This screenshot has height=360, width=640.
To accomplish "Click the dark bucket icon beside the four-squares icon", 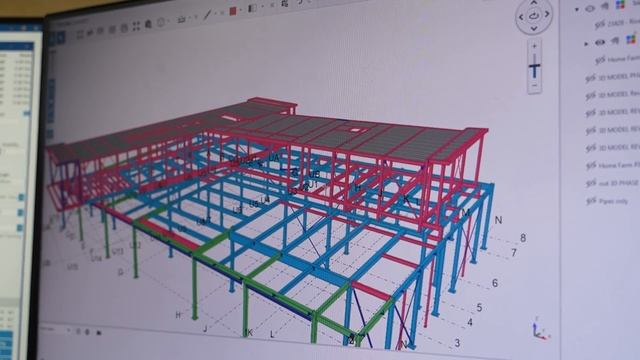I will tap(148, 24).
